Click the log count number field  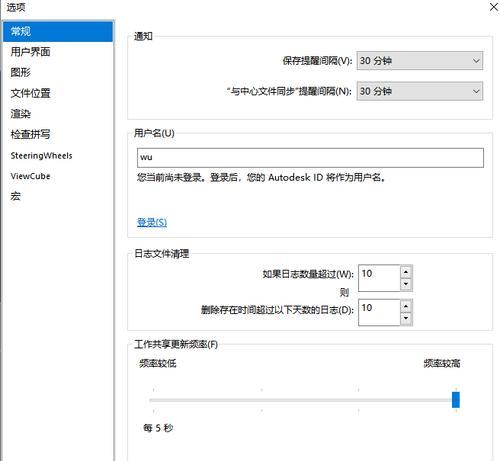(379, 278)
